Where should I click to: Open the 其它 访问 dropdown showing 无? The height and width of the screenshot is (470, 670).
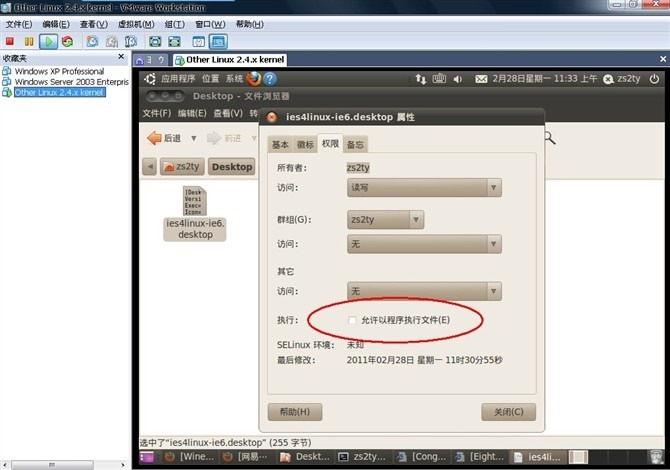pyautogui.click(x=424, y=291)
